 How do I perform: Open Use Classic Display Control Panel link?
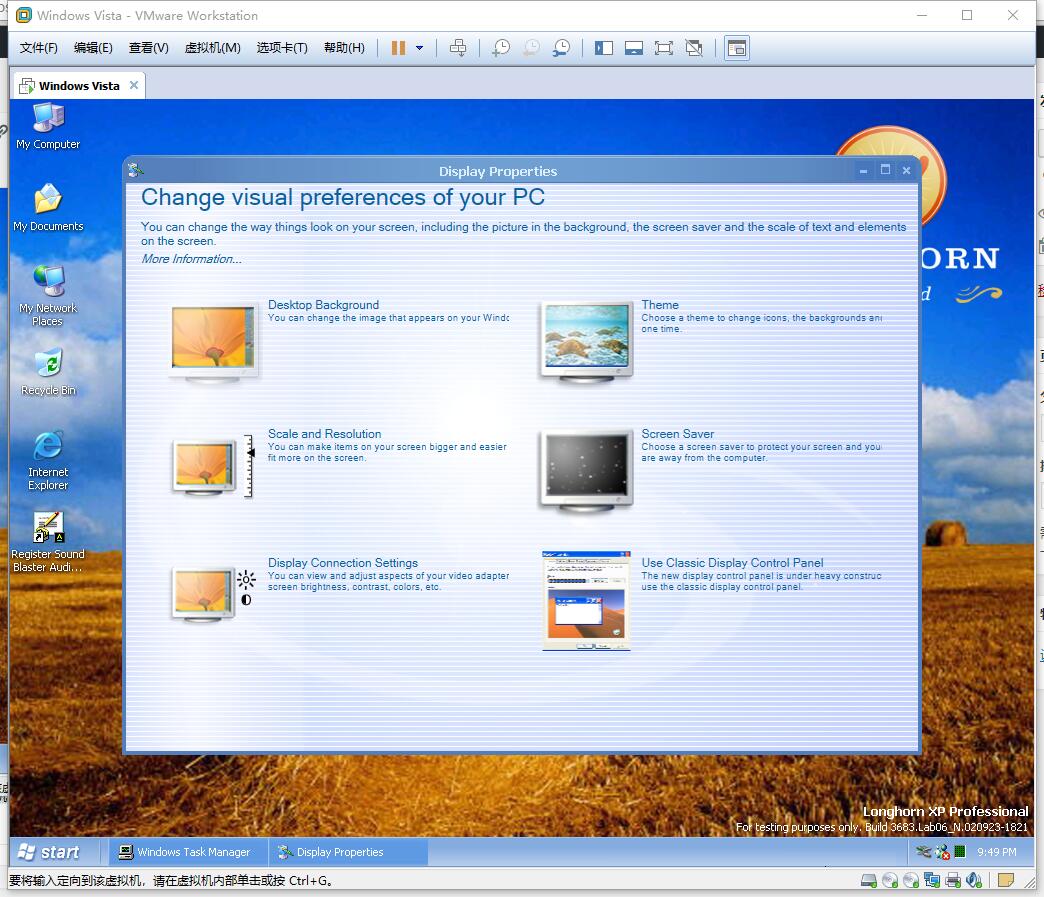(x=732, y=563)
